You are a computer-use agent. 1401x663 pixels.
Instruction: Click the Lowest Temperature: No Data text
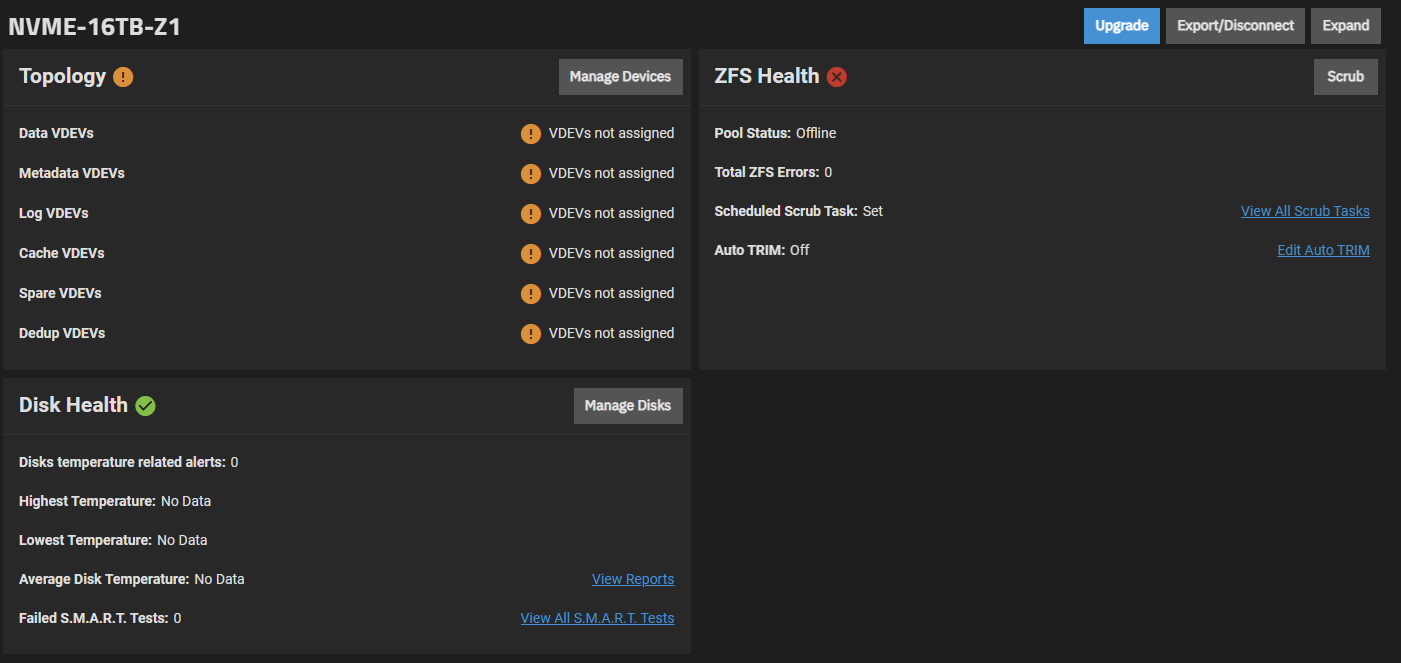pyautogui.click(x=113, y=540)
